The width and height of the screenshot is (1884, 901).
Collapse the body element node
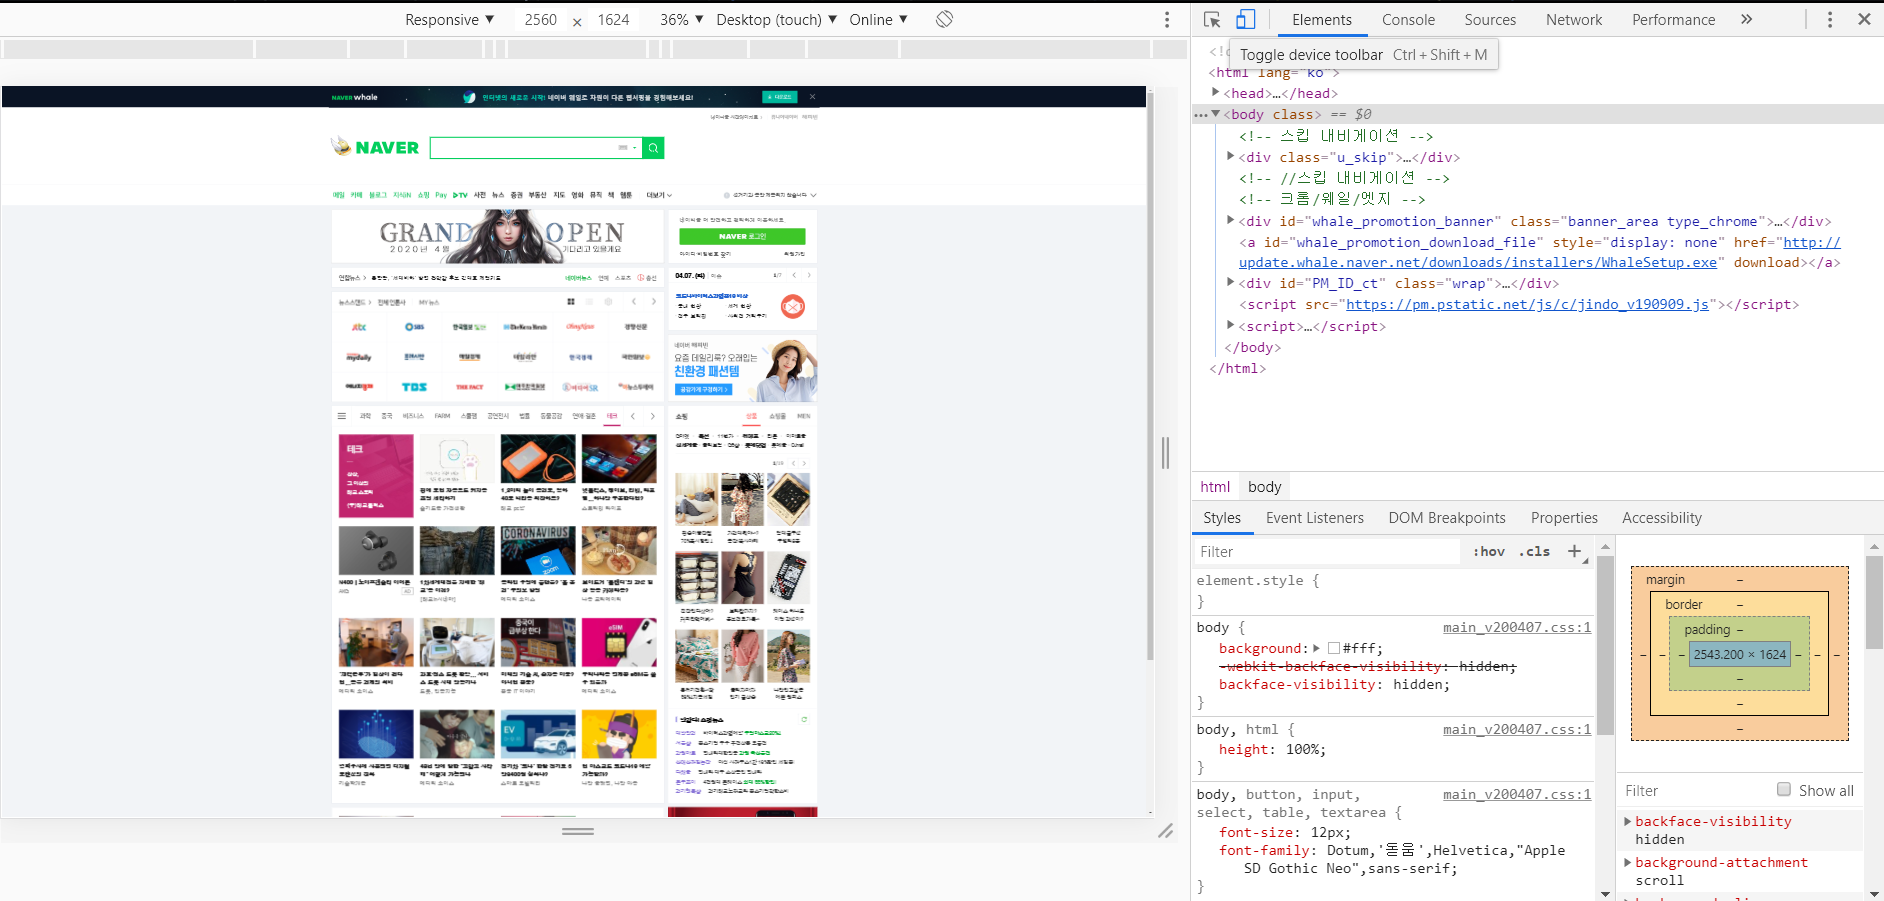click(1215, 114)
